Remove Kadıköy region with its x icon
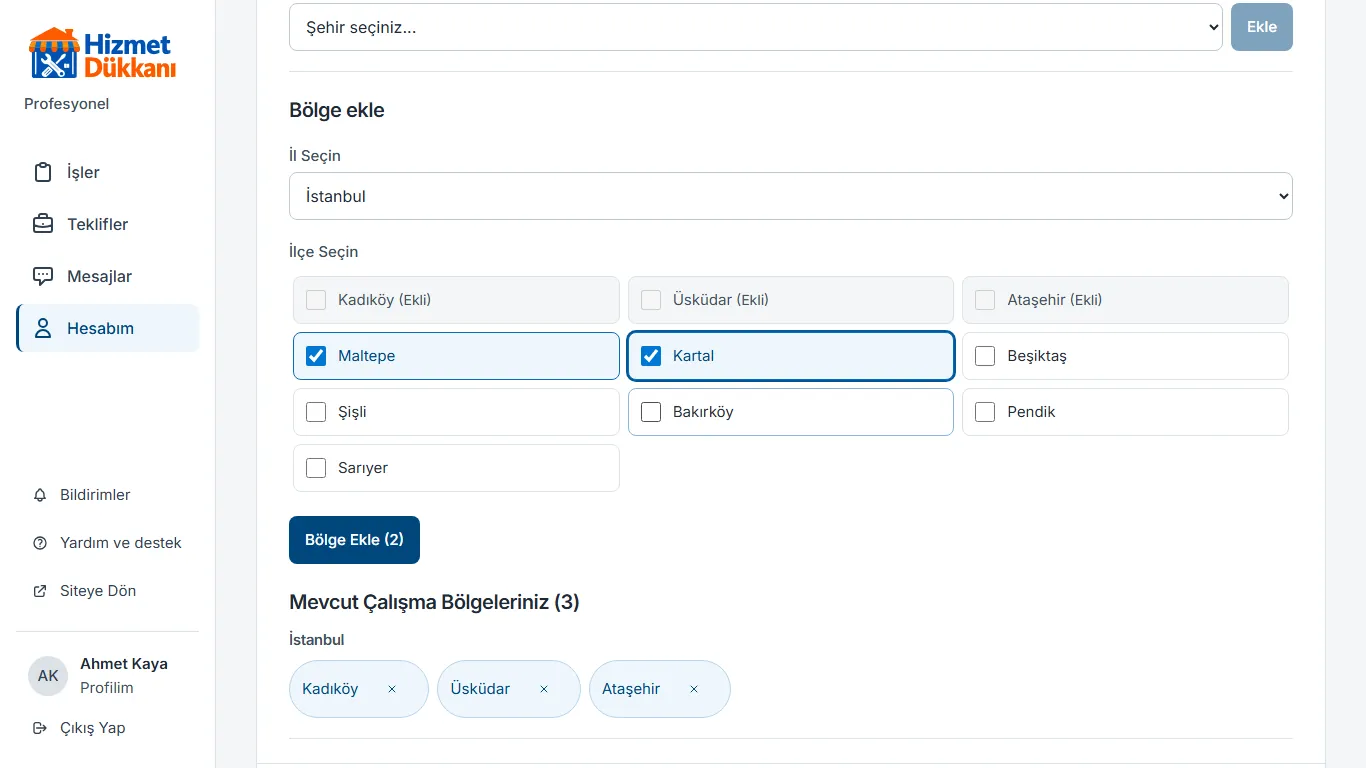Image resolution: width=1366 pixels, height=768 pixels. pos(392,689)
